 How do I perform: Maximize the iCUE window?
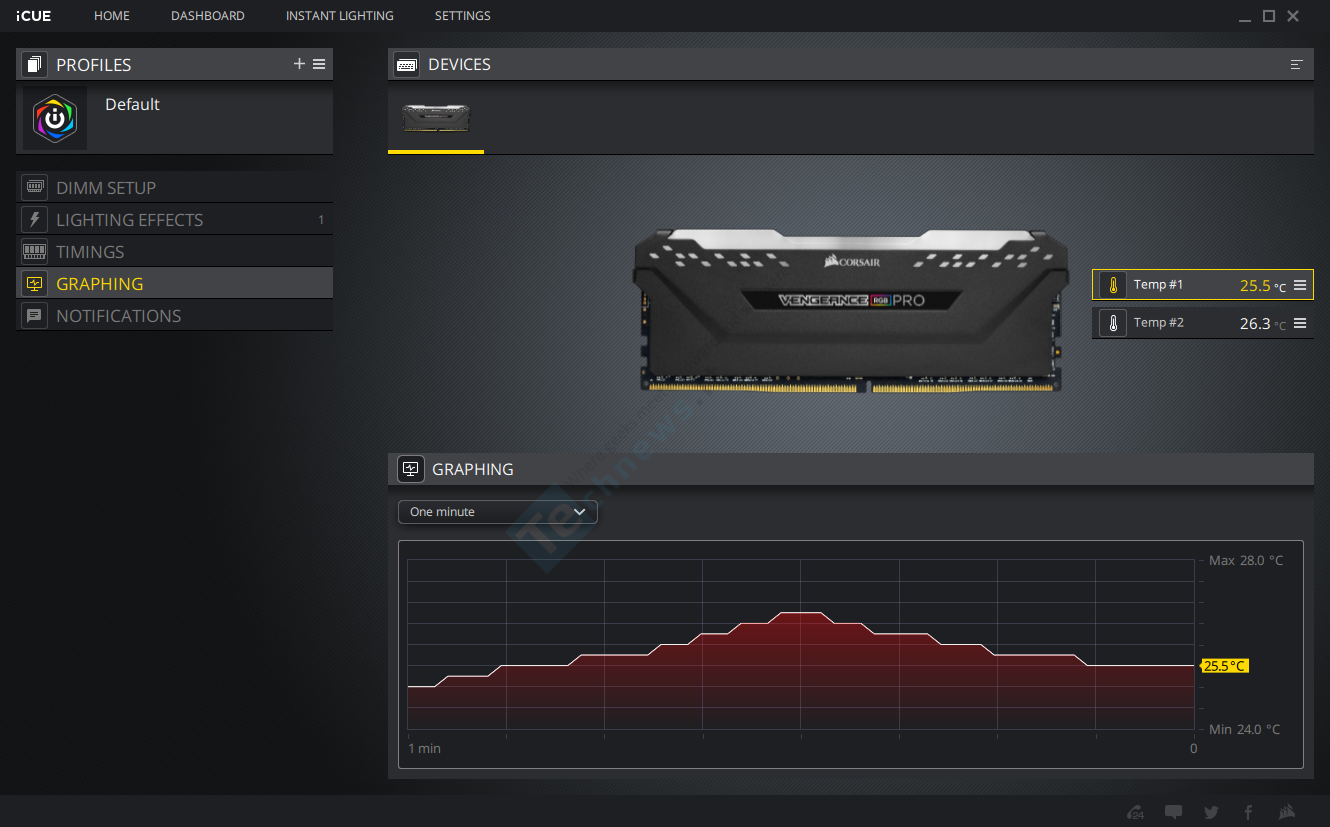click(1269, 16)
